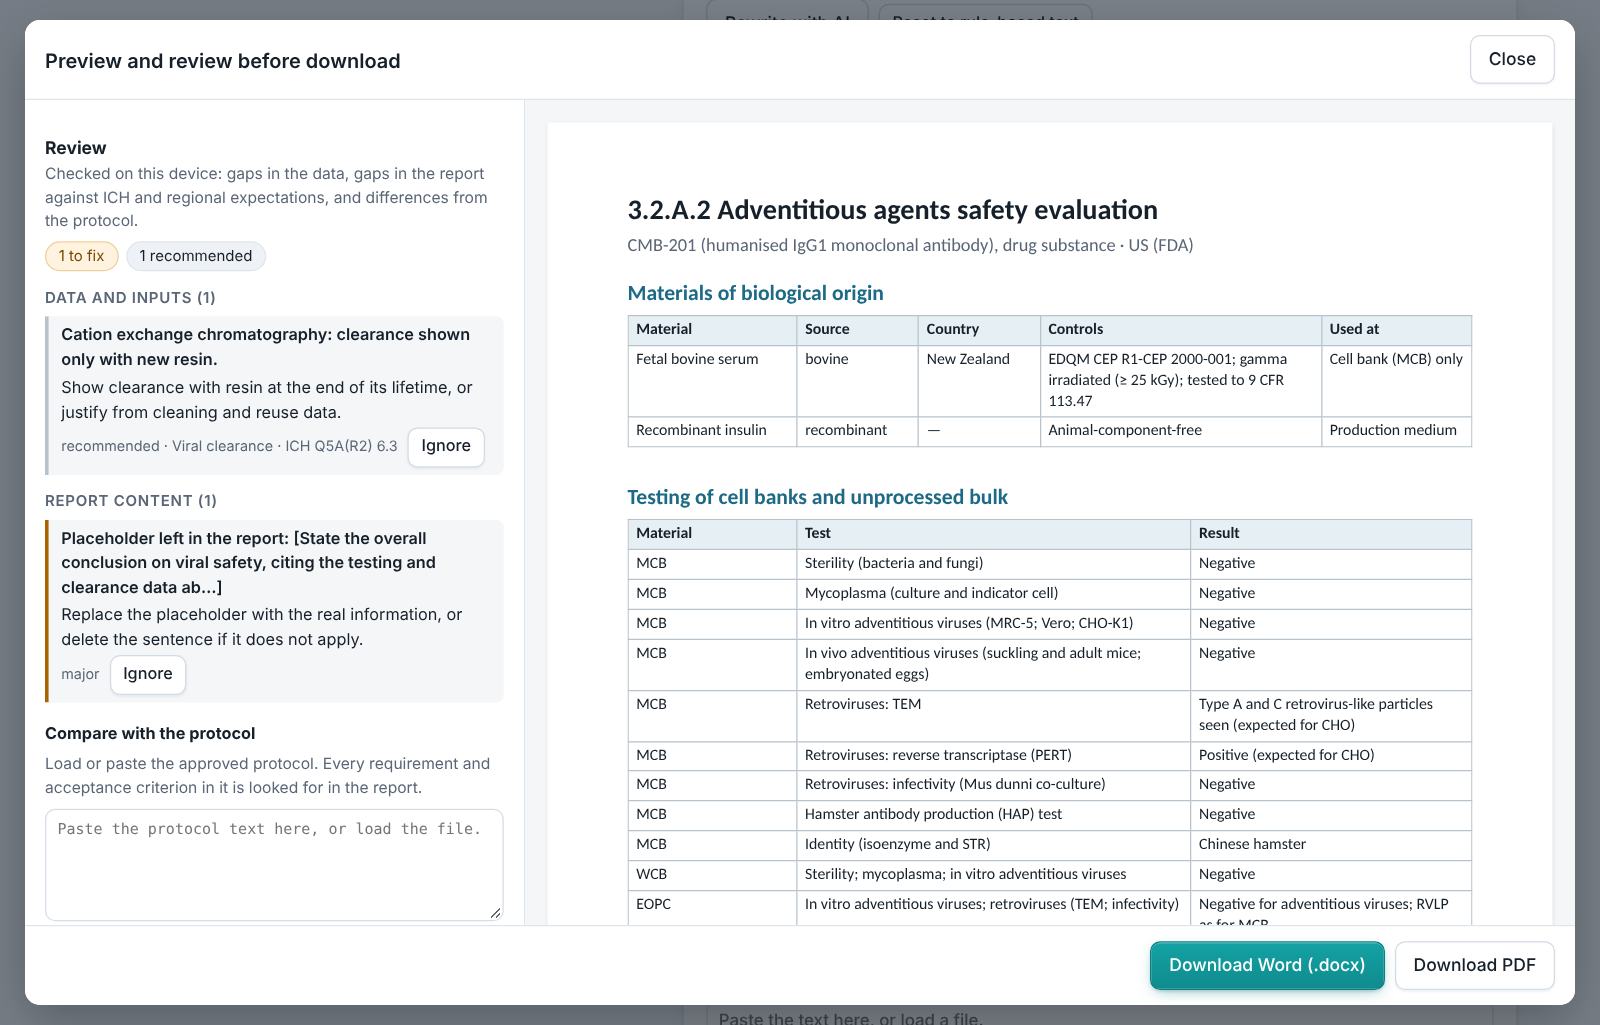Click the 'Animal-component-free' controls cell
This screenshot has width=1600, height=1025.
(x=1180, y=430)
